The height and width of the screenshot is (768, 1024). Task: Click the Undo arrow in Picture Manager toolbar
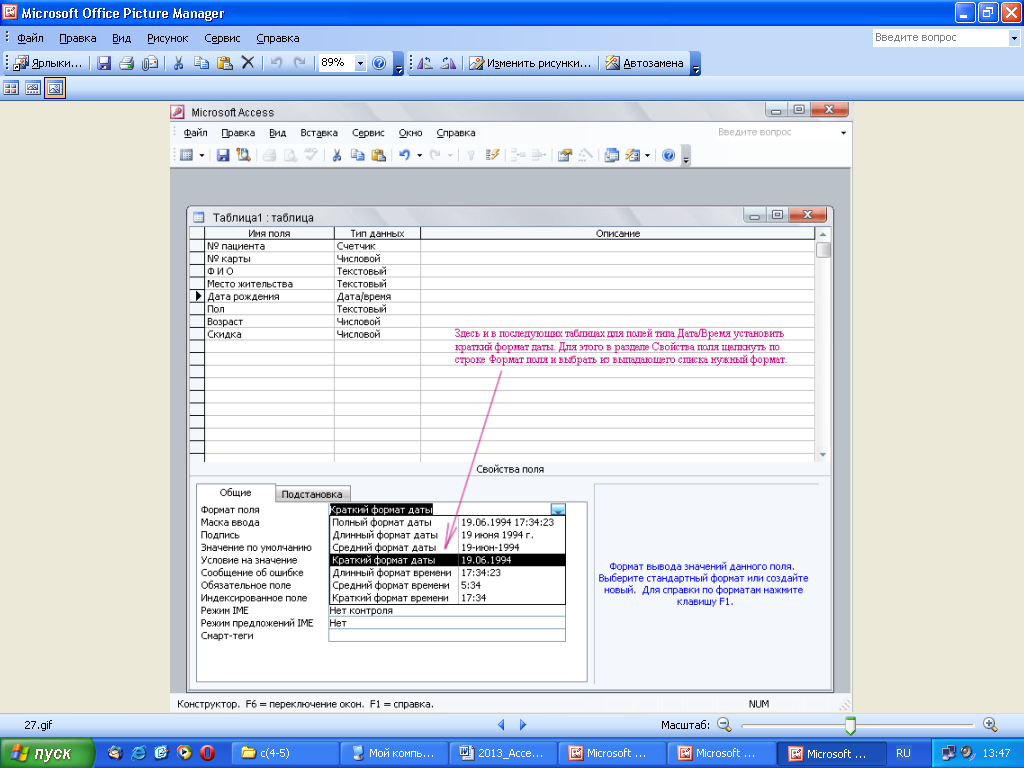point(276,63)
